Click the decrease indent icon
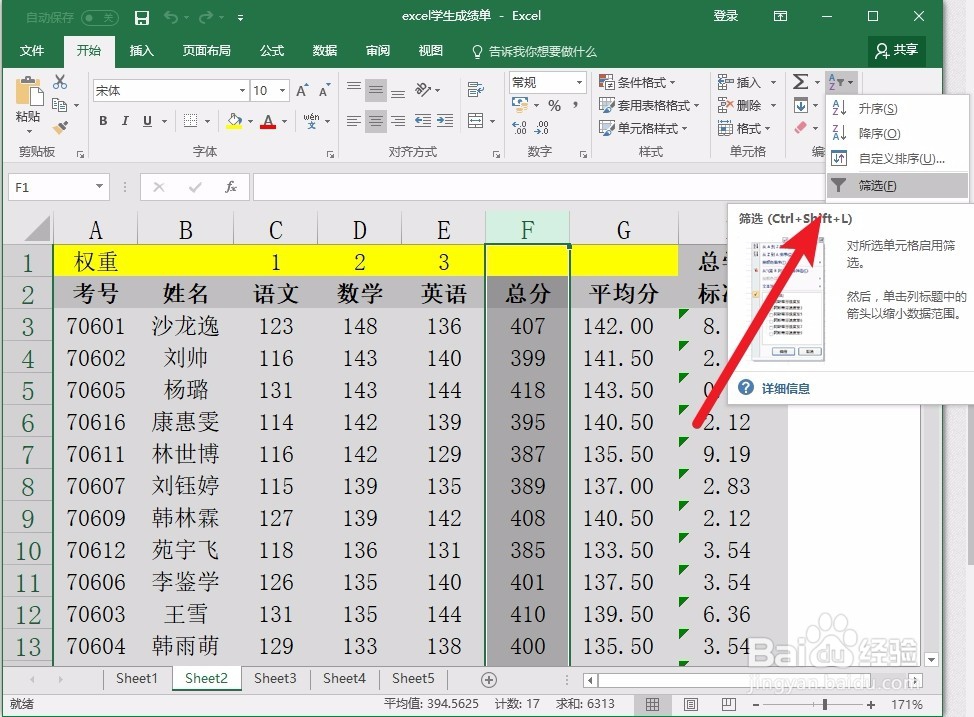Screen dimensions: 974x717 (x=423, y=121)
